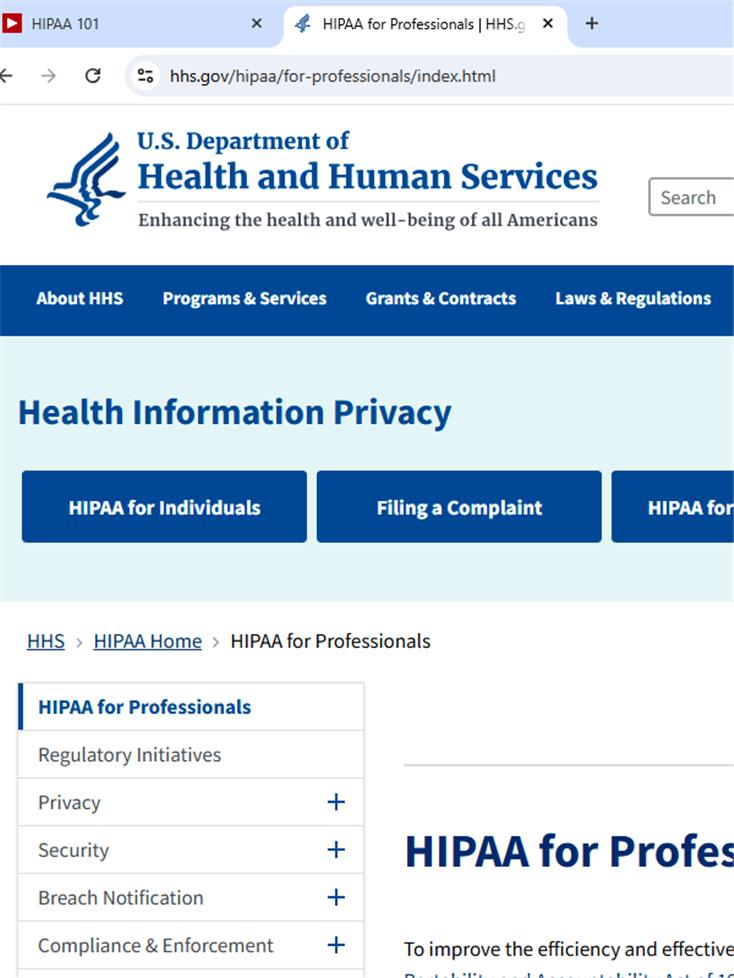The height and width of the screenshot is (978, 734).
Task: Open Regulatory Initiatives in sidebar
Action: (191, 755)
